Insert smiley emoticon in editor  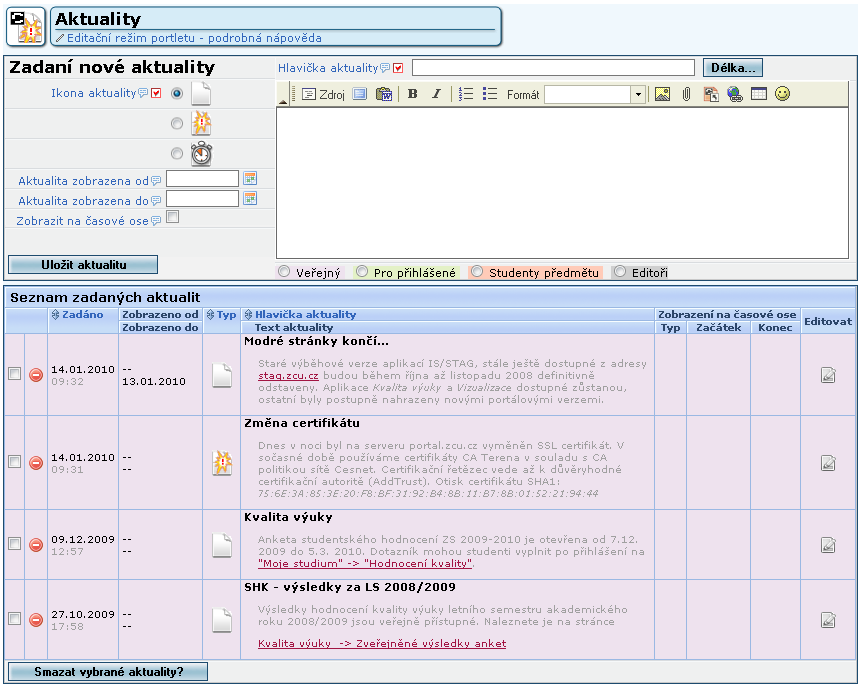click(x=782, y=94)
